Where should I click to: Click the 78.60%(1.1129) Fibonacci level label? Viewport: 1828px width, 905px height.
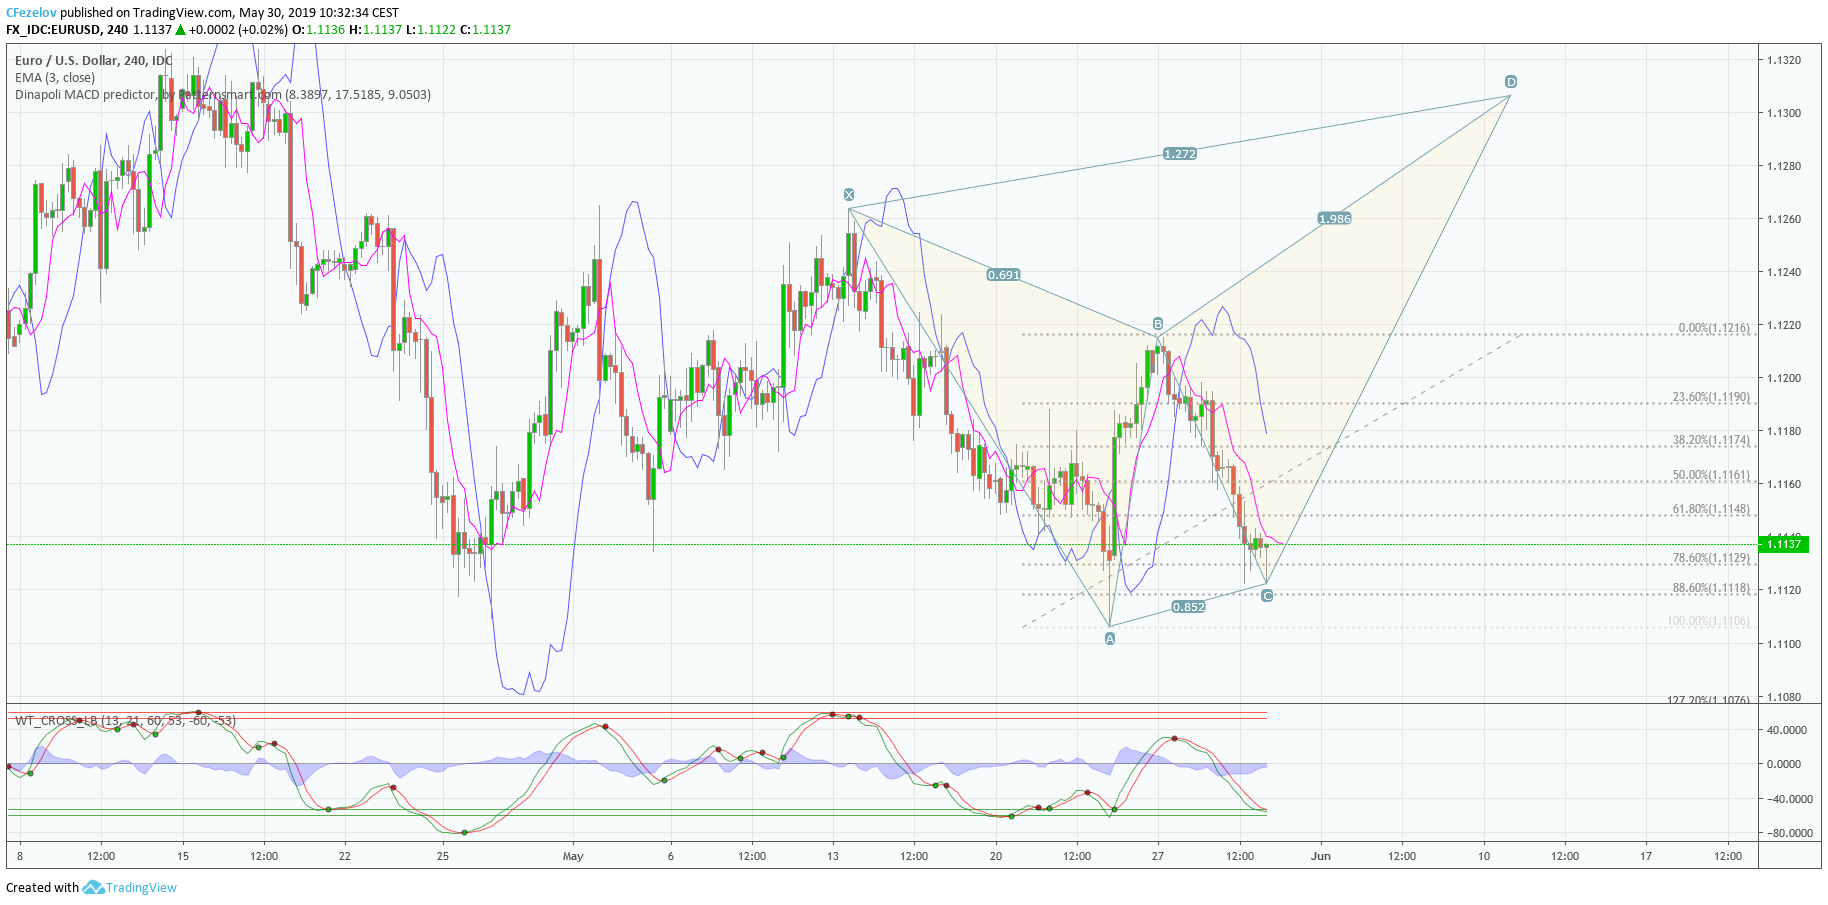[1711, 558]
